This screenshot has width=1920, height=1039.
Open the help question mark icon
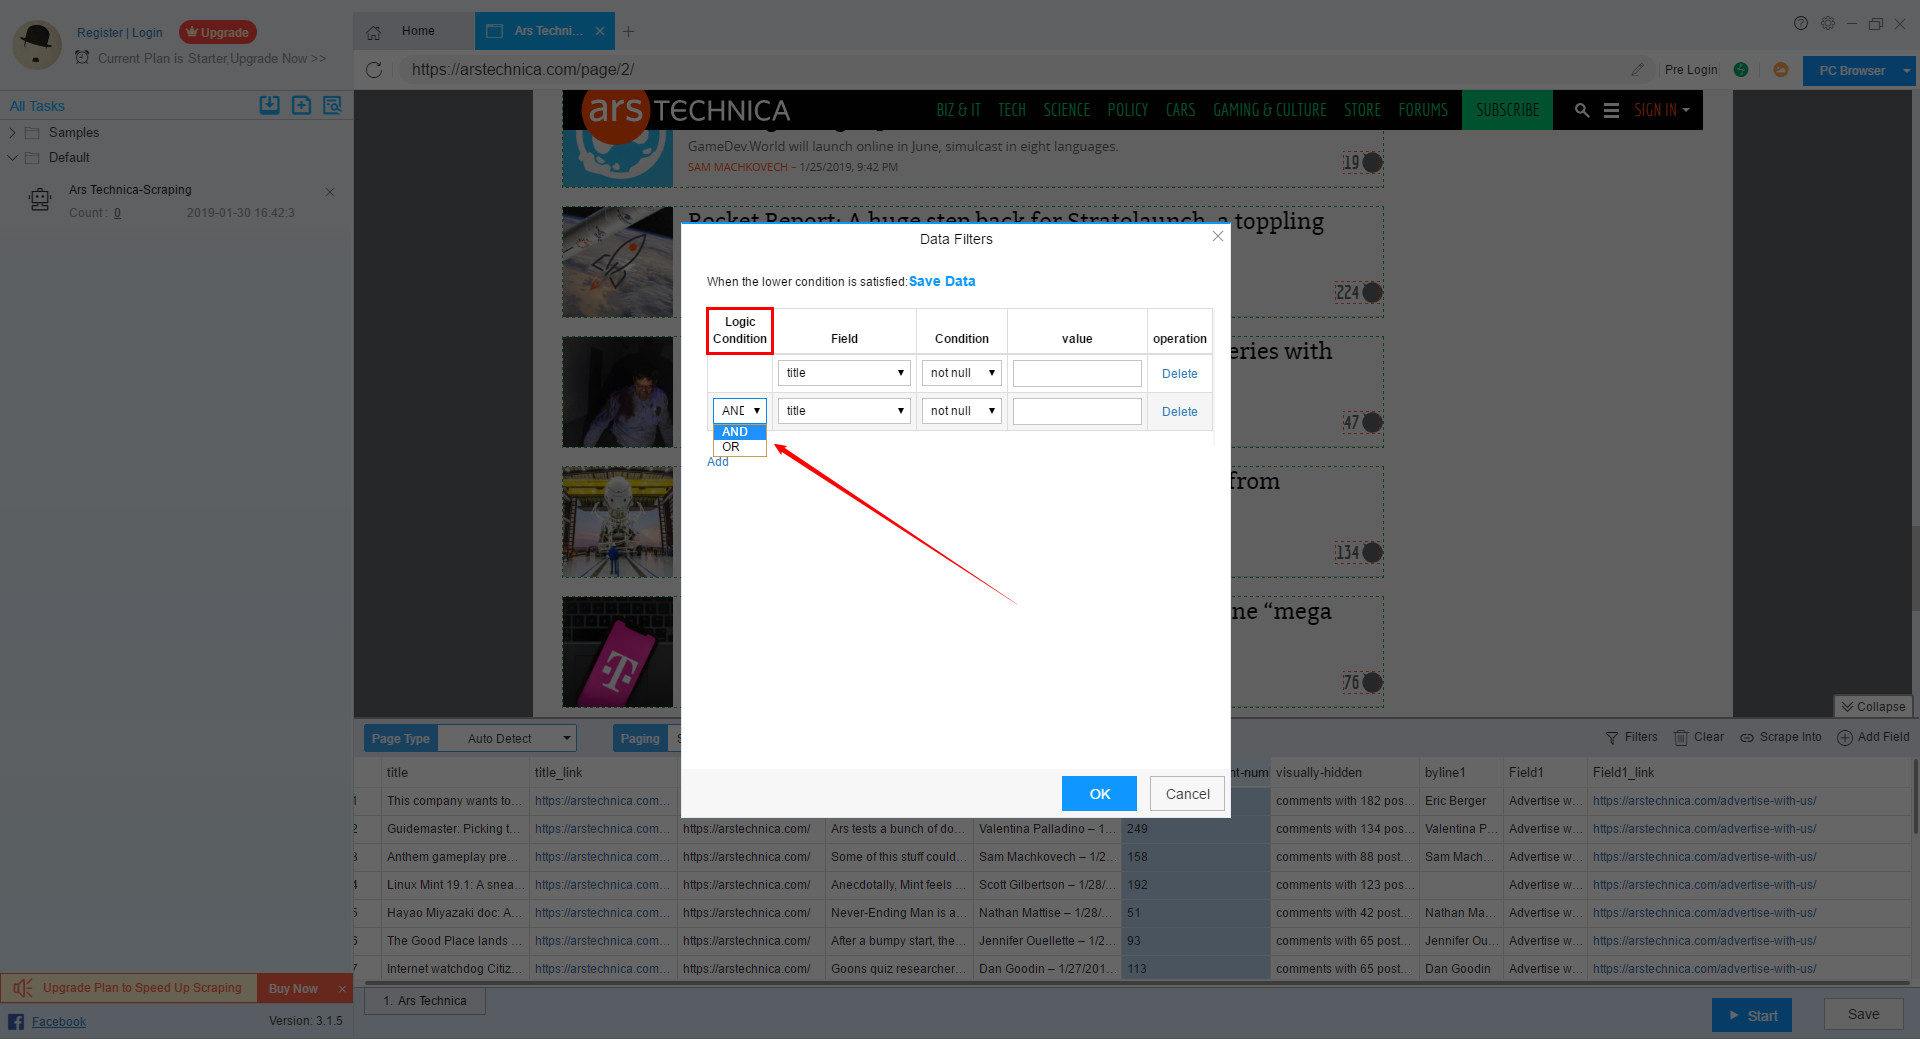(x=1801, y=23)
